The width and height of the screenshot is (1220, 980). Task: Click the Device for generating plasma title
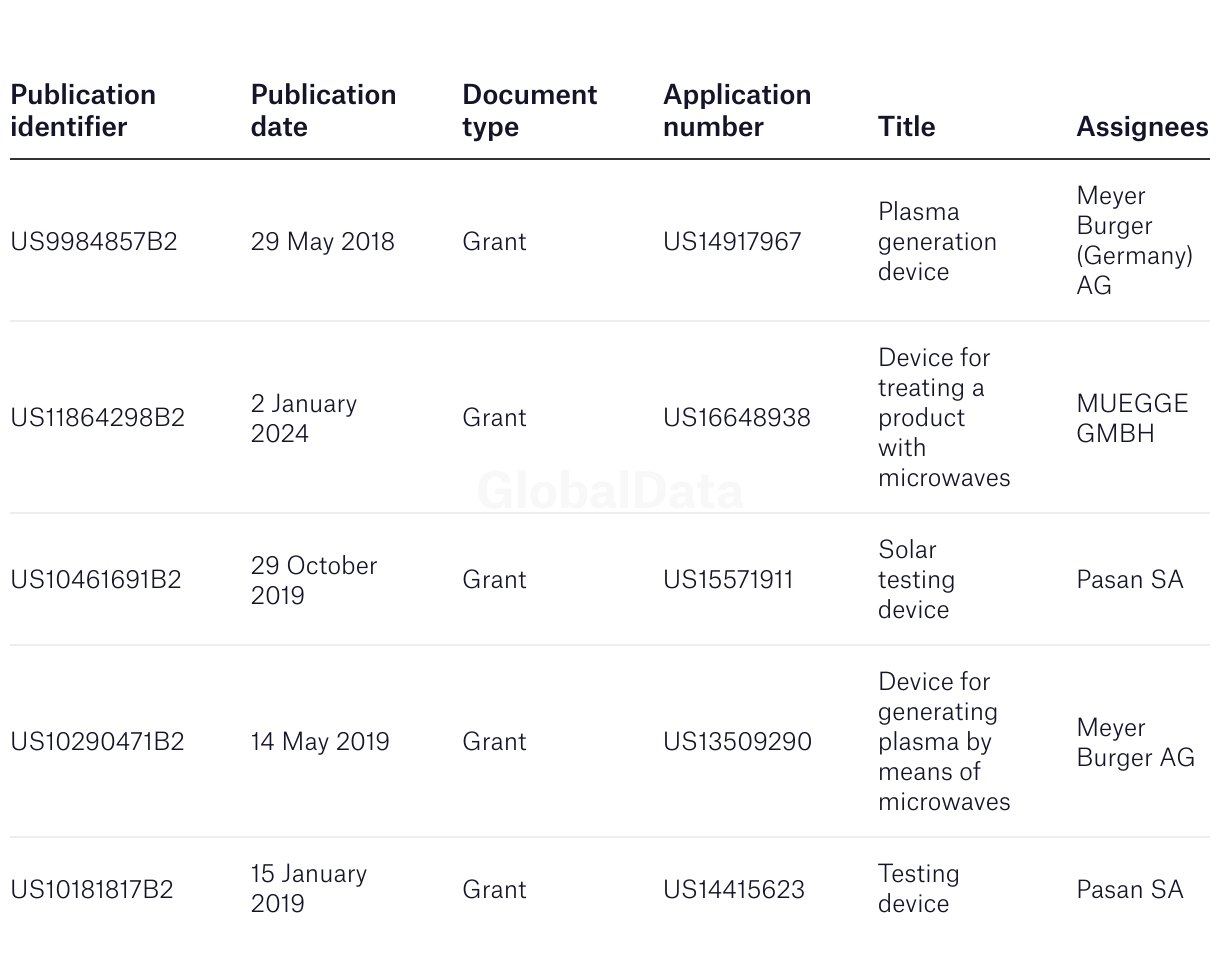[944, 741]
